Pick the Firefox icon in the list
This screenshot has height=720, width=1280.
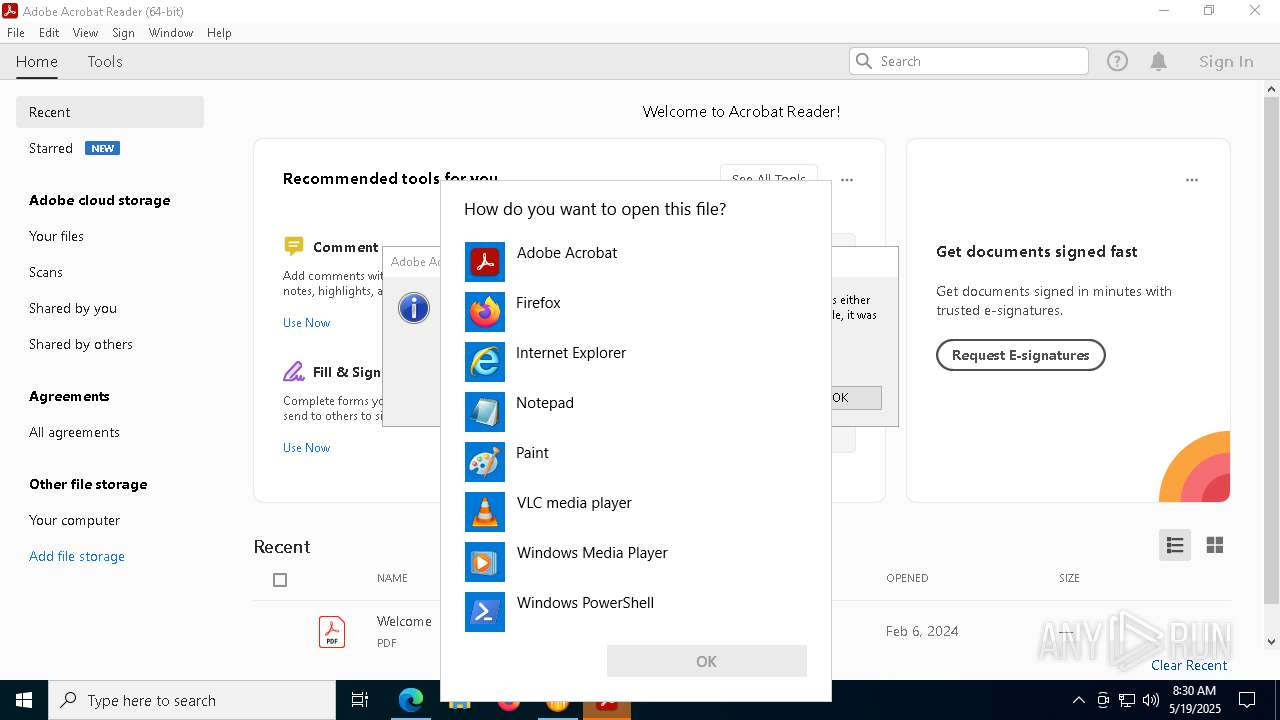point(485,312)
